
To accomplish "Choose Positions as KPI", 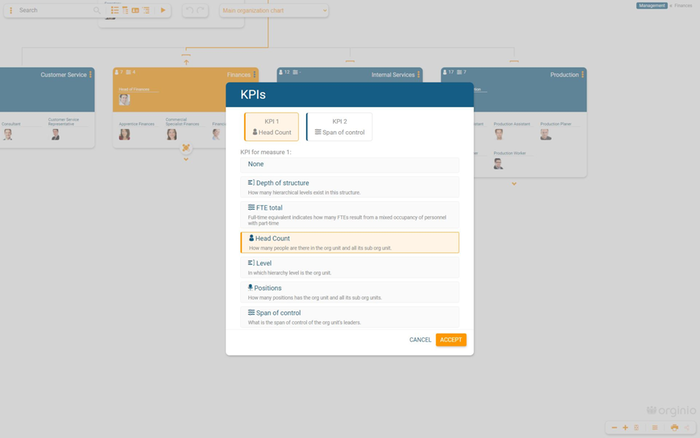I will pyautogui.click(x=350, y=292).
